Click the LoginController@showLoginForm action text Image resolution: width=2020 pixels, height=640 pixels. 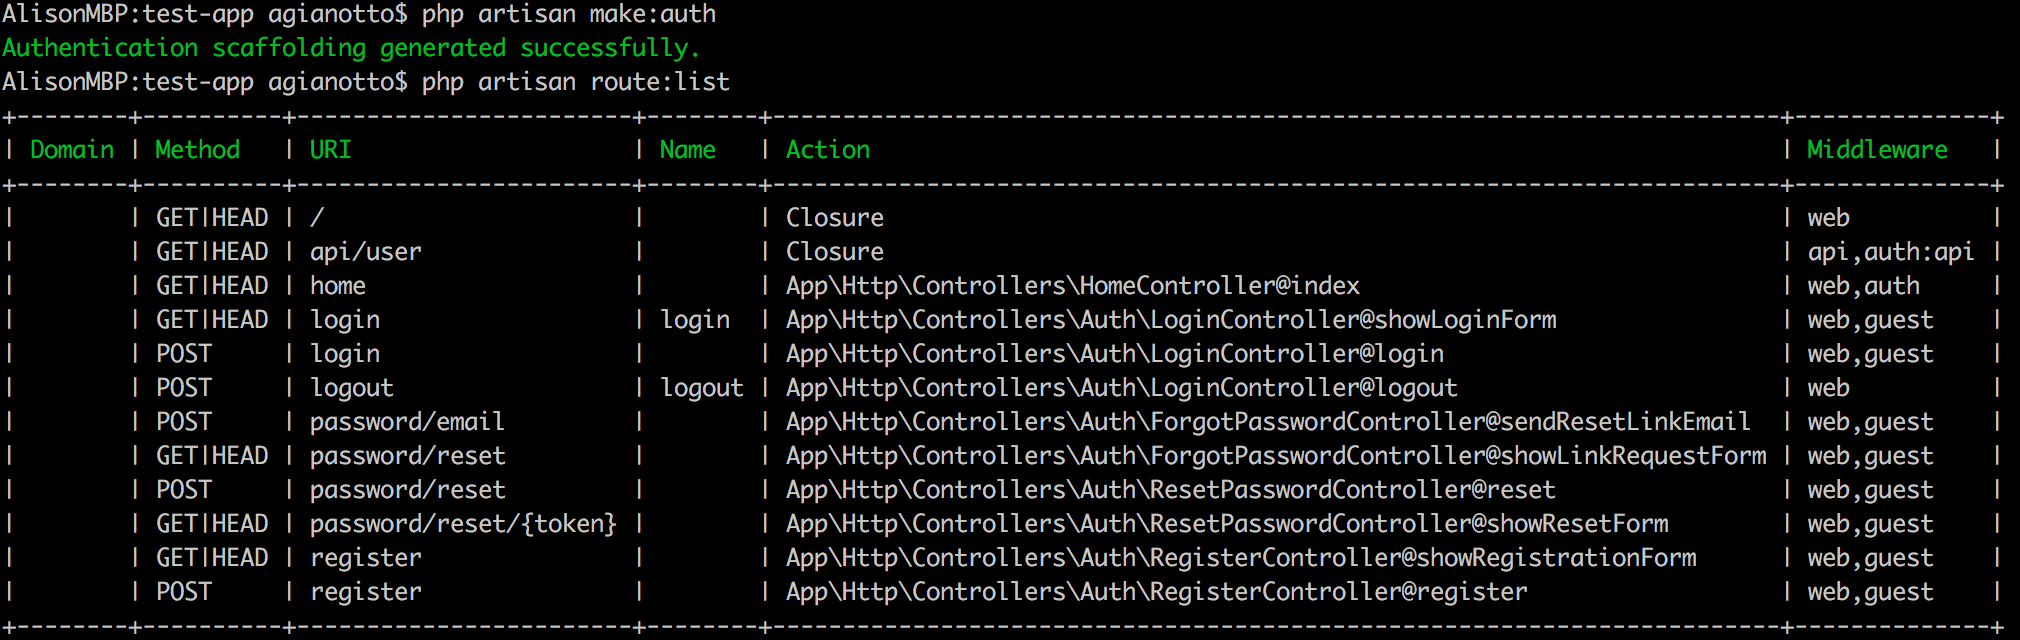(1171, 320)
